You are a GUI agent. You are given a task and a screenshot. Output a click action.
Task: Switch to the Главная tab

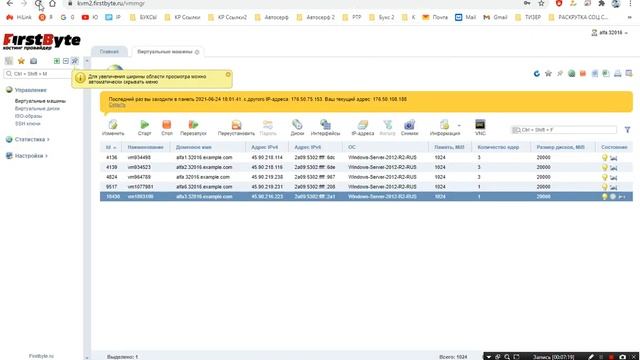point(109,52)
